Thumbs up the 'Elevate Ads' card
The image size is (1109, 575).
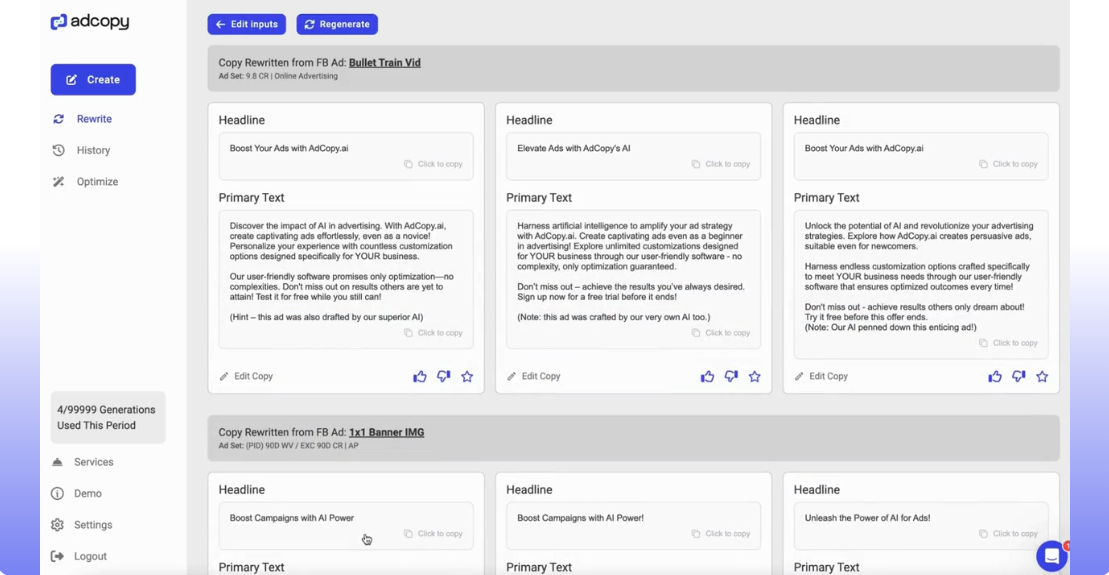click(x=707, y=376)
